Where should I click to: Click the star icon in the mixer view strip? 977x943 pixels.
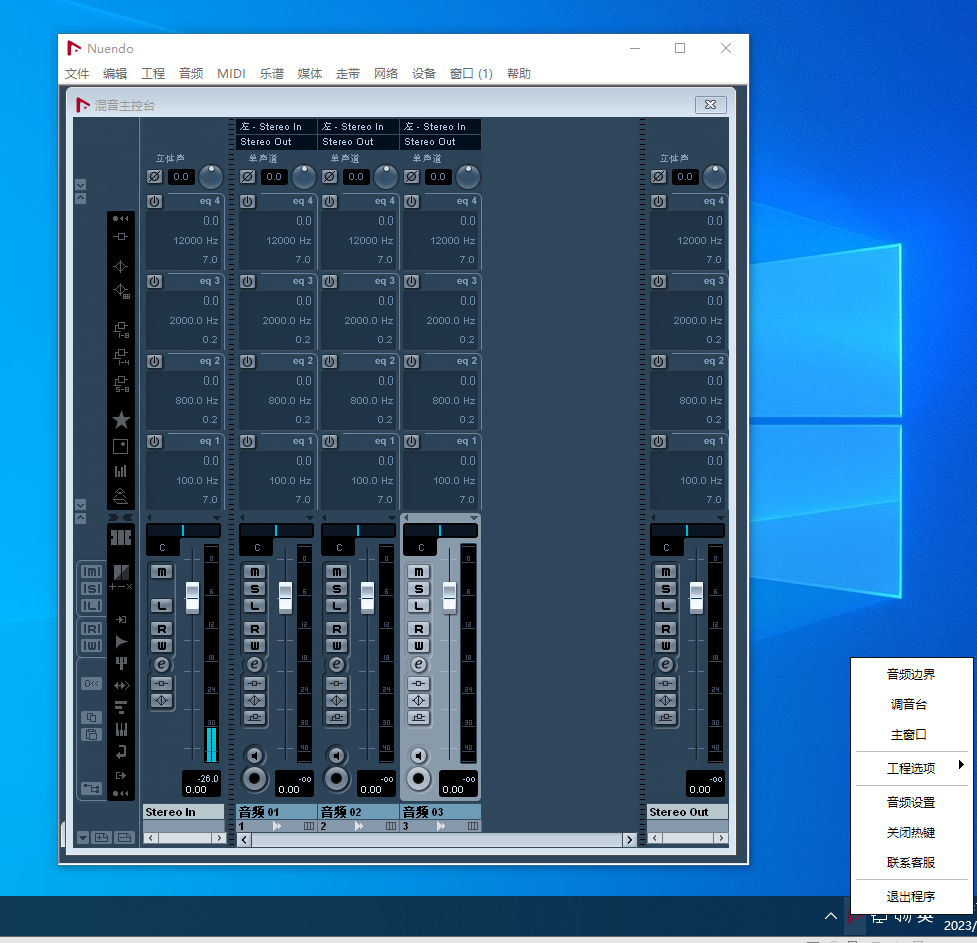click(121, 420)
